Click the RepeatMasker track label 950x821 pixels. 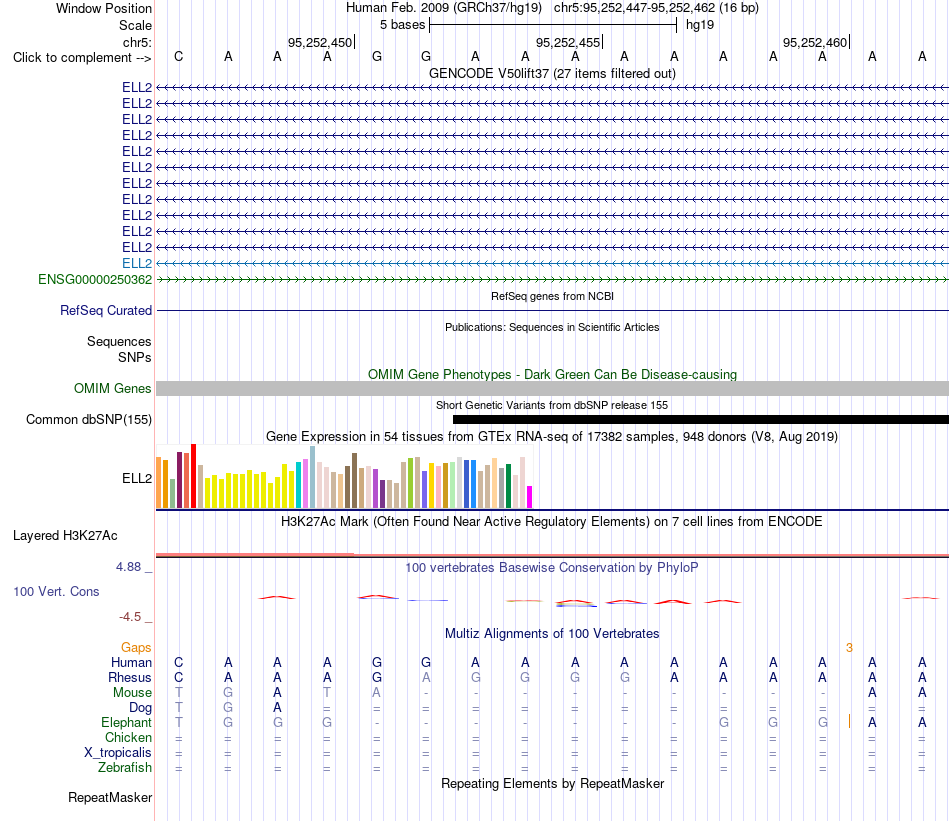point(110,797)
